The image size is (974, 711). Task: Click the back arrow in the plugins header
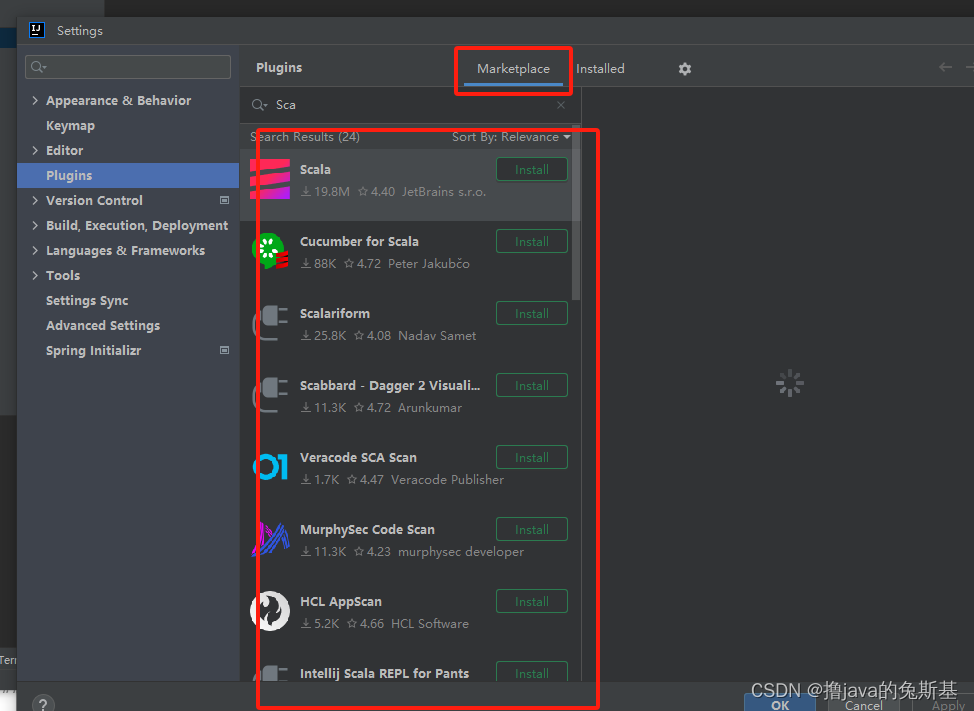tap(945, 67)
